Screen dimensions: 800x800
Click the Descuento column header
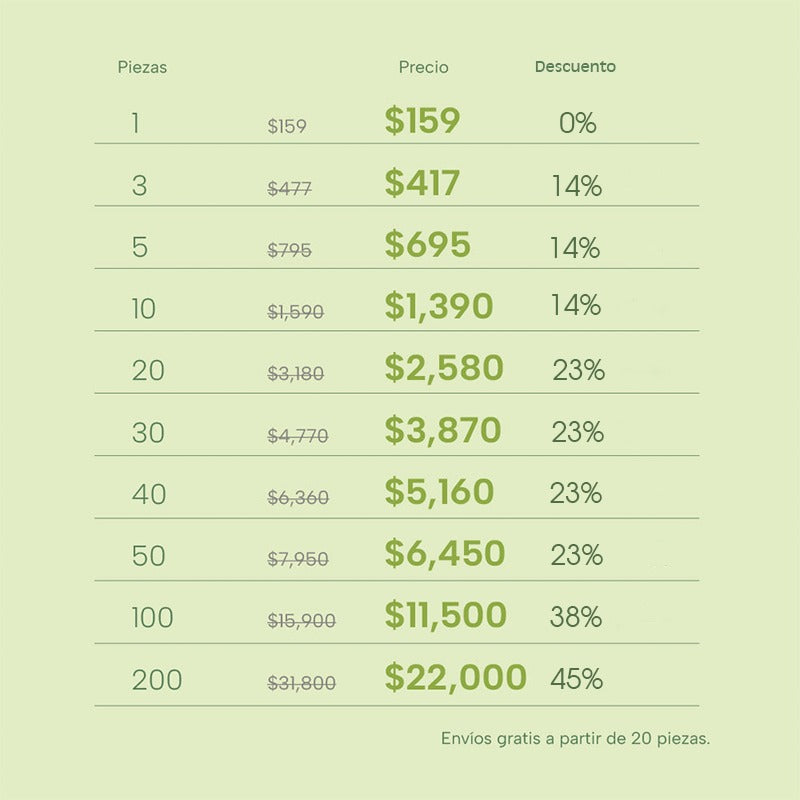tap(575, 67)
